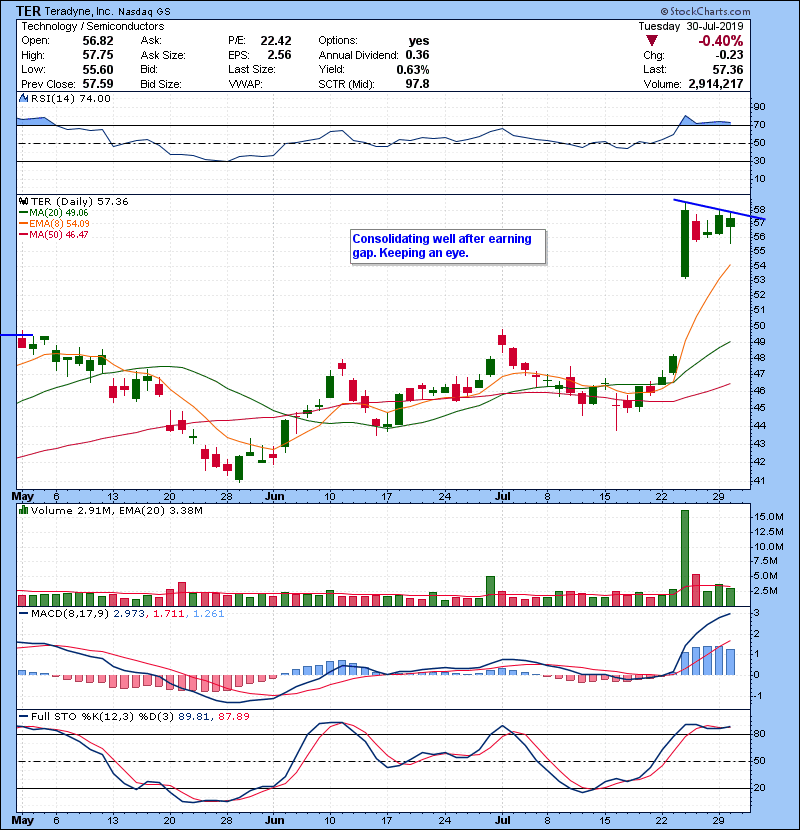Click the RSI indicator icon
Screen dimensions: 800x830
[x=23, y=98]
